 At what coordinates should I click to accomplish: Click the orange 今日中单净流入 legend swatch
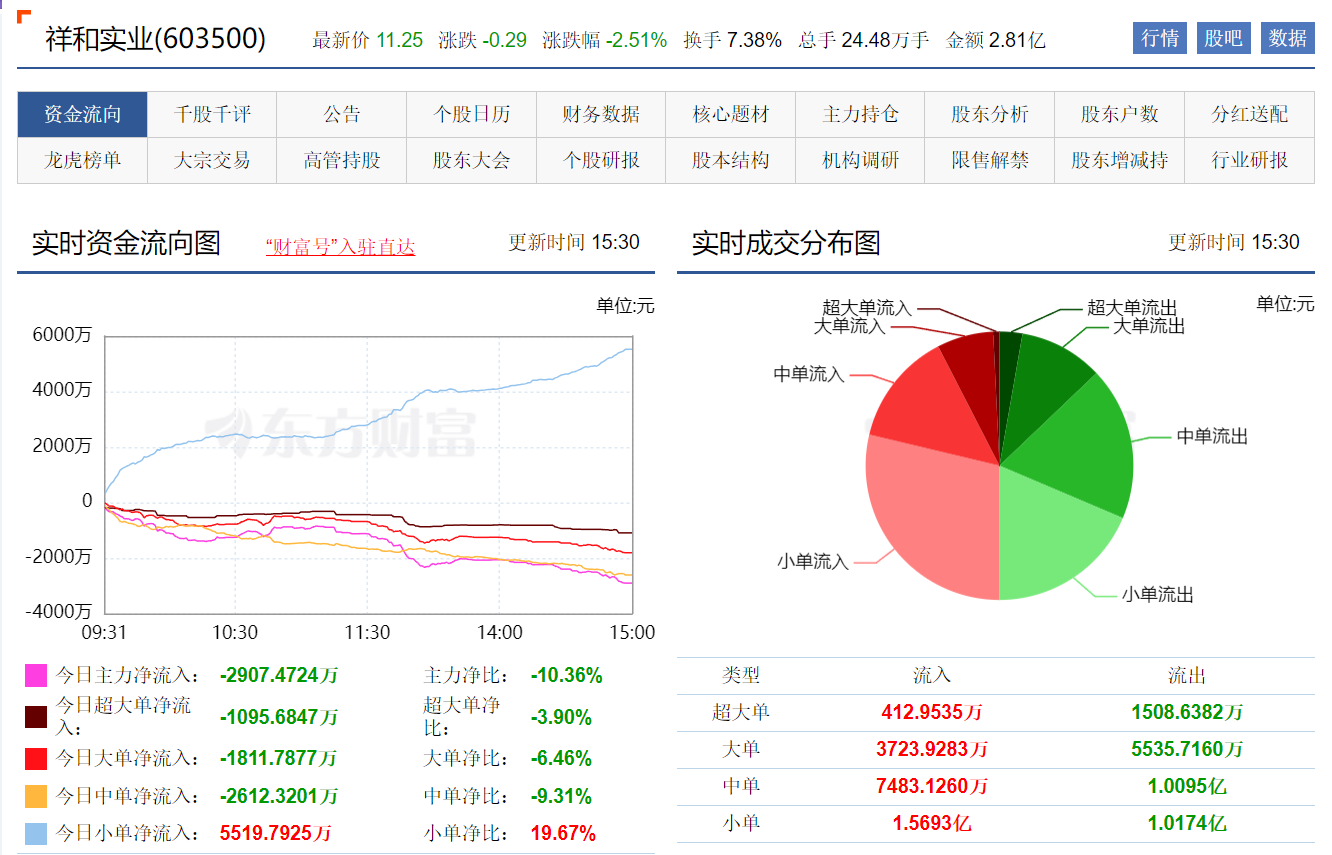pyautogui.click(x=36, y=797)
